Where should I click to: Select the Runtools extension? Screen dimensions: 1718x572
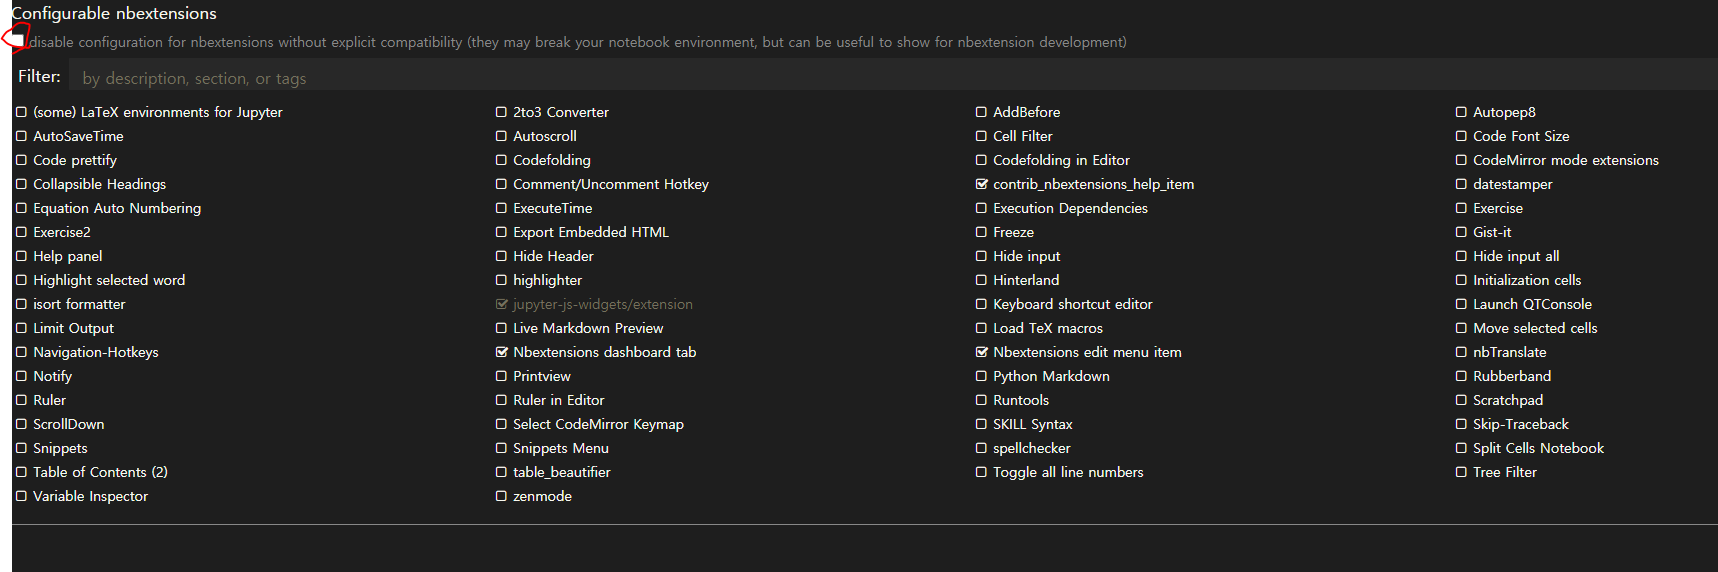pyautogui.click(x=1021, y=400)
